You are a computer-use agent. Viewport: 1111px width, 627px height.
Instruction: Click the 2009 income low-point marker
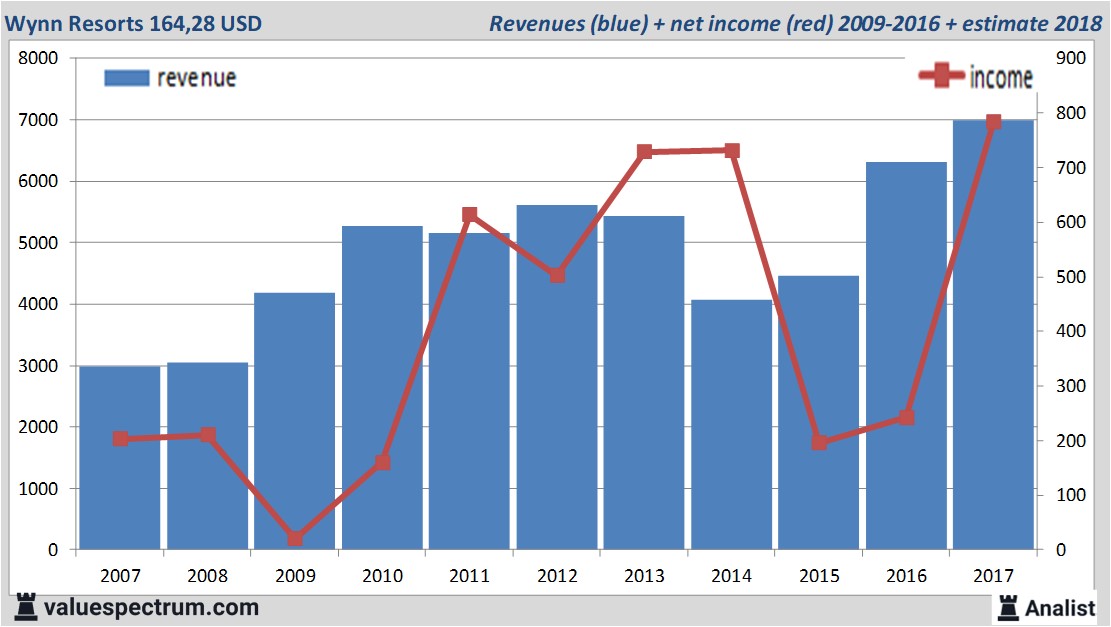[294, 538]
